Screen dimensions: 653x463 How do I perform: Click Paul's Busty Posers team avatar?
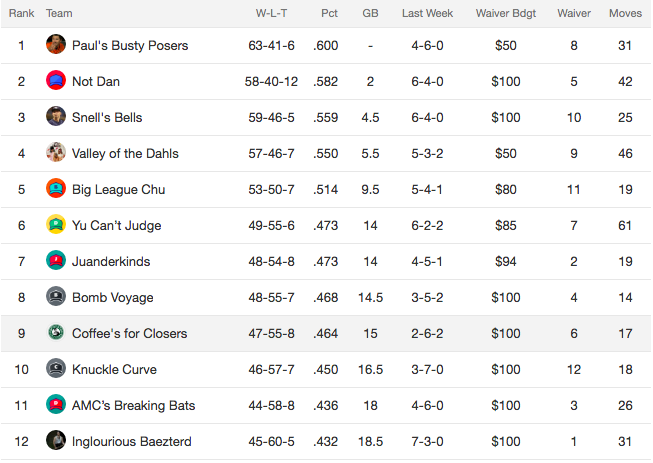coord(56,44)
